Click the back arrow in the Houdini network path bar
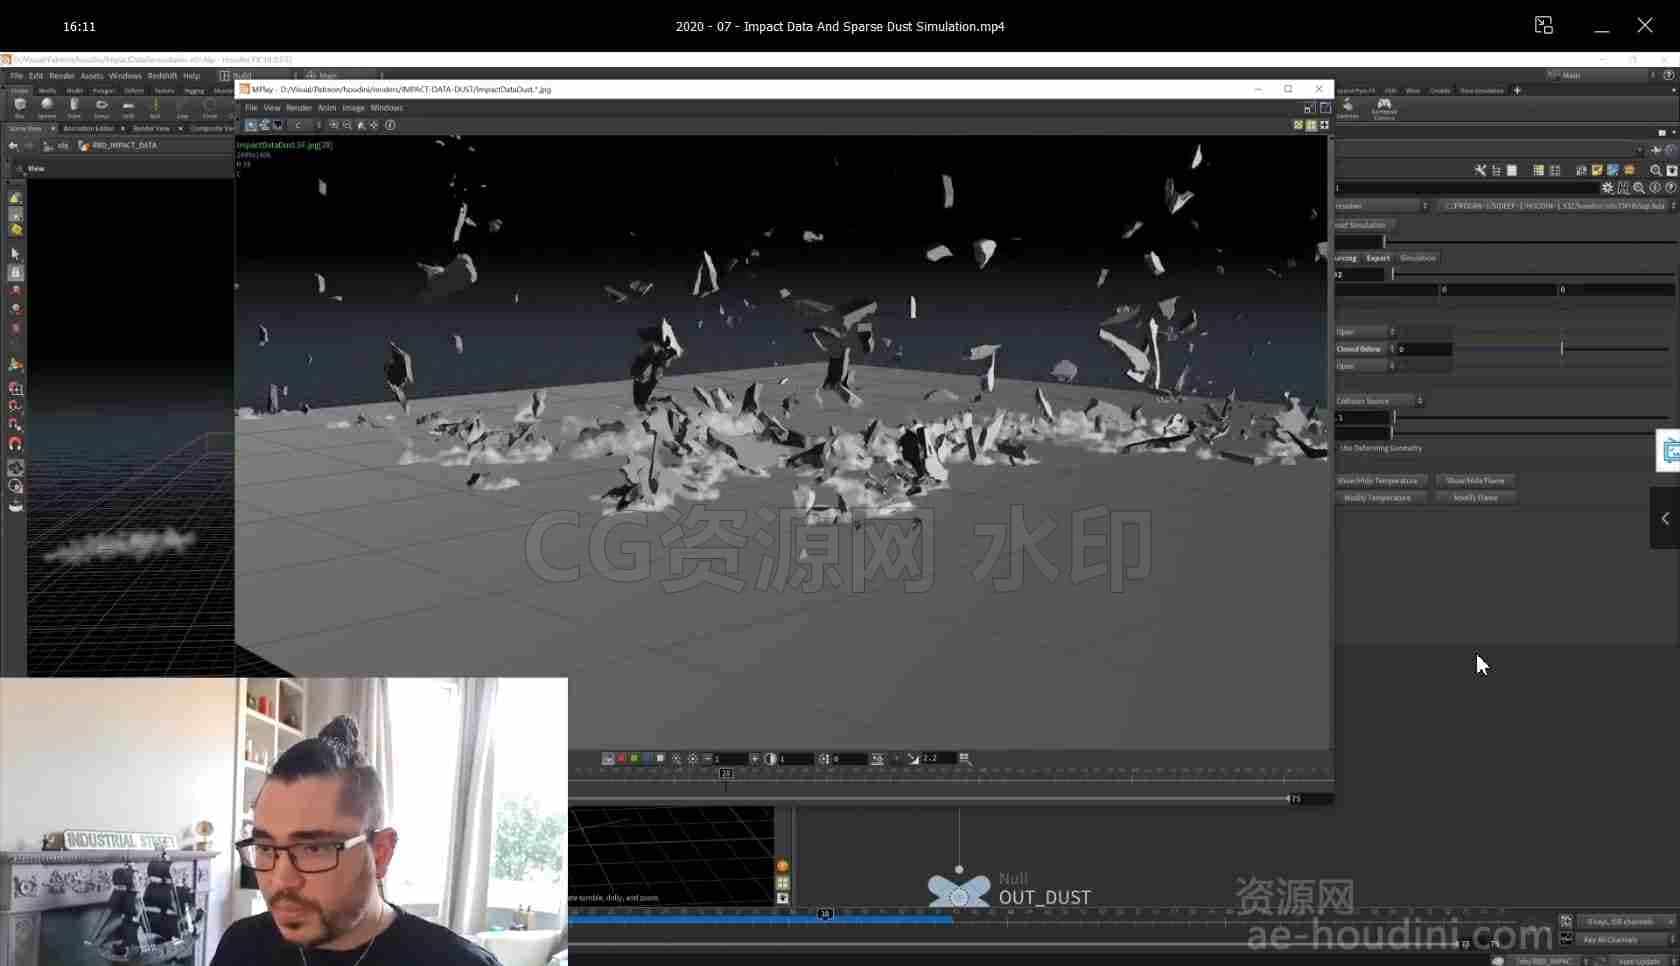The image size is (1680, 966). (x=13, y=146)
